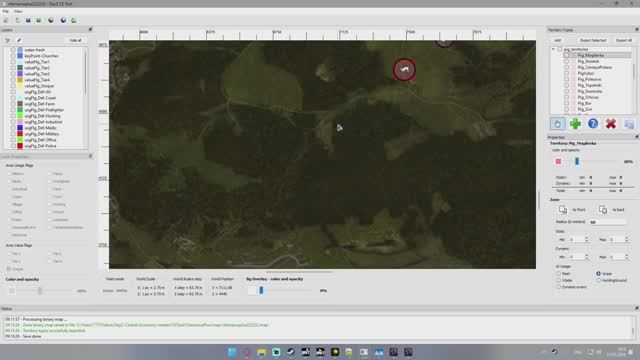Toggle keyPoint-Churches layer checkbox
This screenshot has width=640, height=360.
13,56
